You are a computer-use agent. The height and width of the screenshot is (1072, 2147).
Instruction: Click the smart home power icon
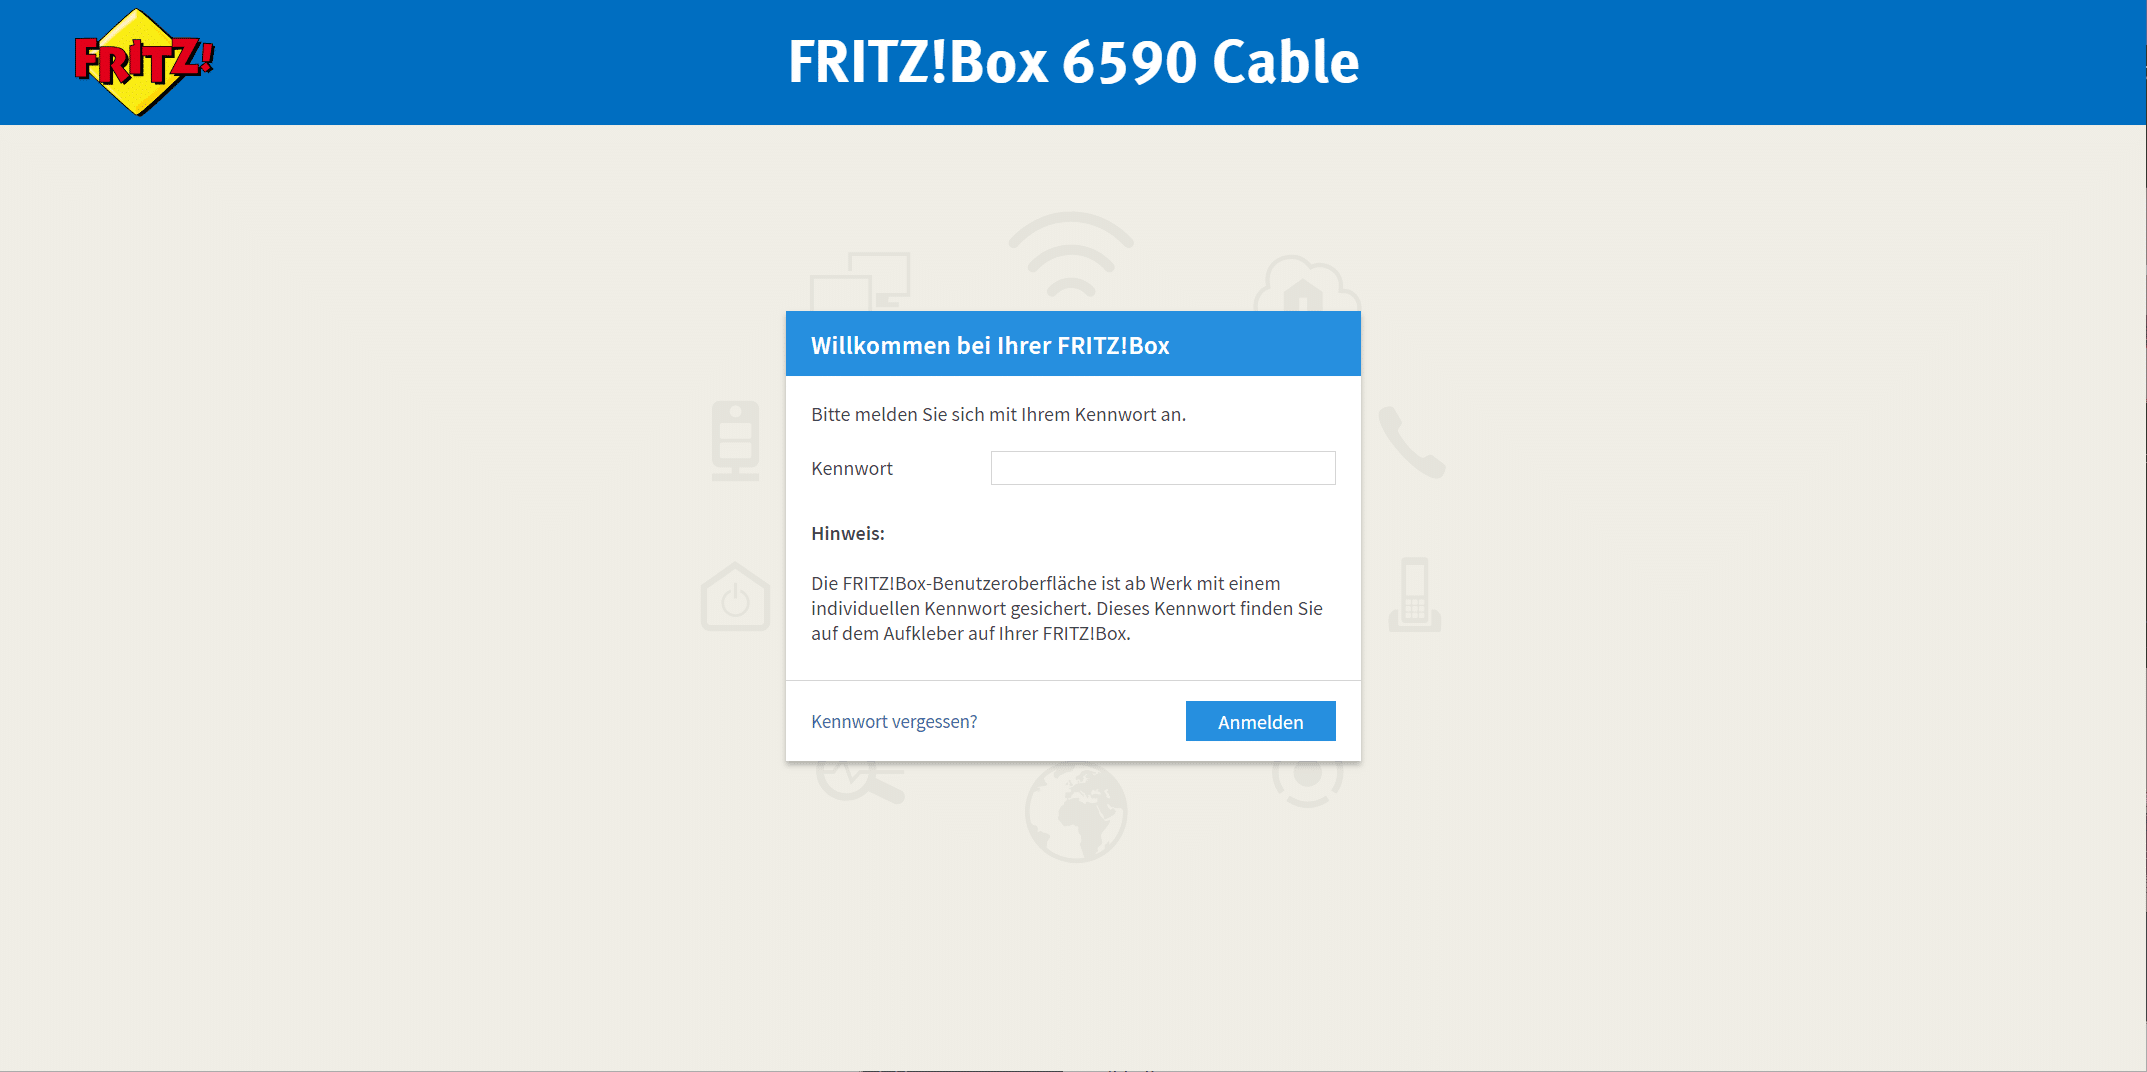tap(735, 597)
